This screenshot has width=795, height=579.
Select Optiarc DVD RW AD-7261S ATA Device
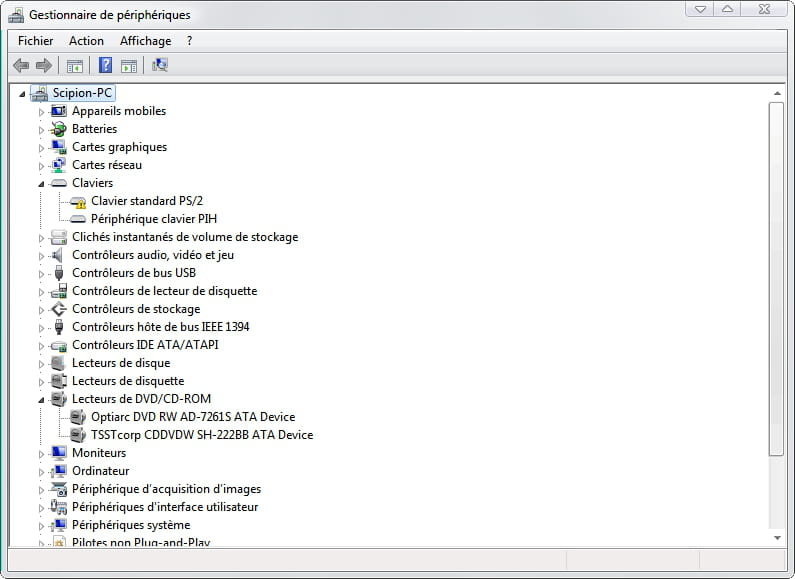[x=192, y=417]
